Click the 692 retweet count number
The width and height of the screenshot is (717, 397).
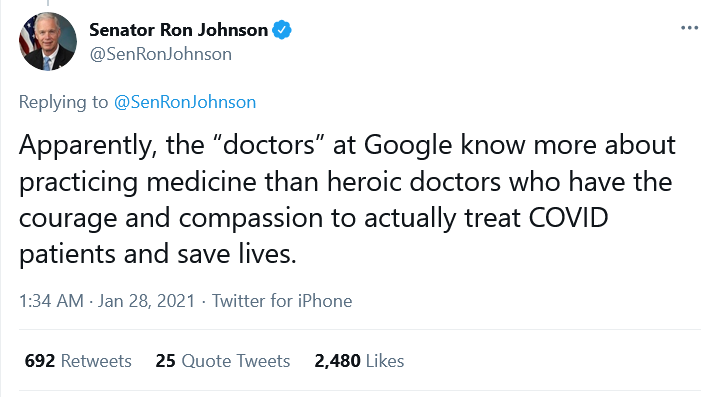pos(40,361)
